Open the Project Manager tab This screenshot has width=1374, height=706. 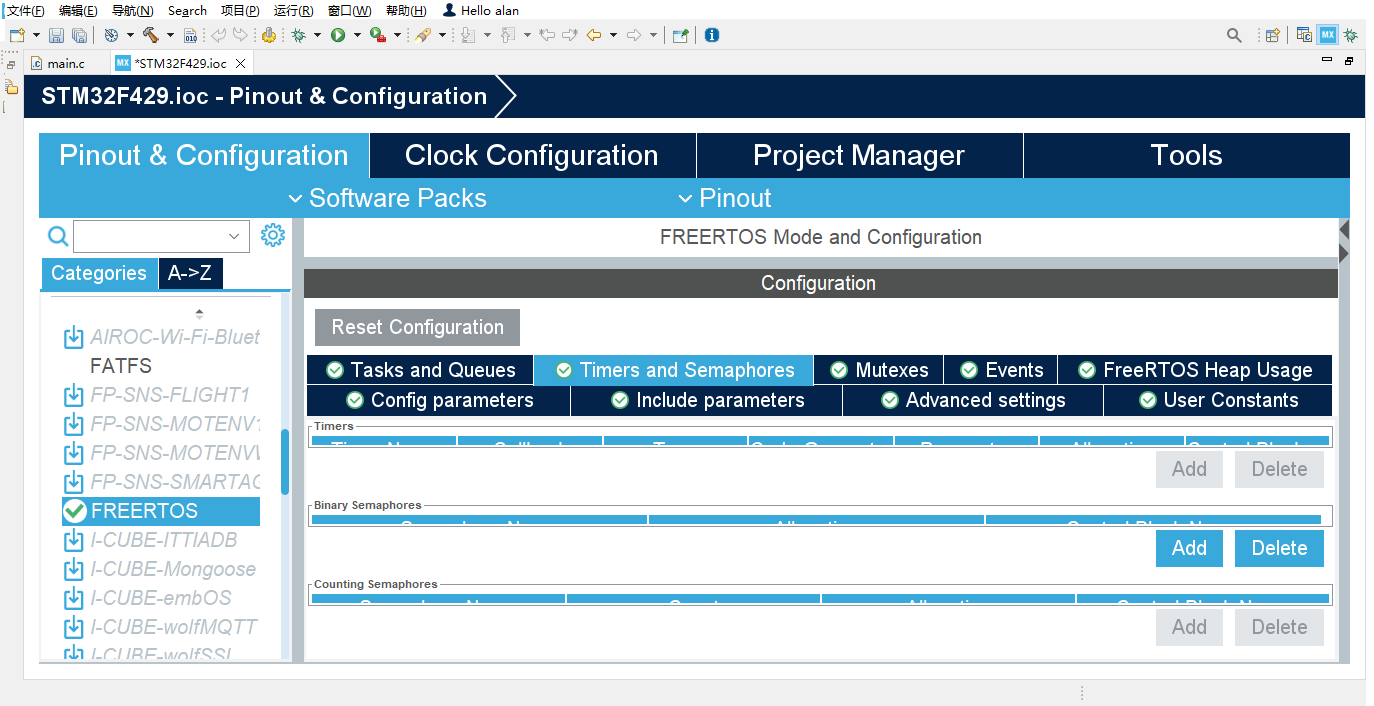point(859,156)
